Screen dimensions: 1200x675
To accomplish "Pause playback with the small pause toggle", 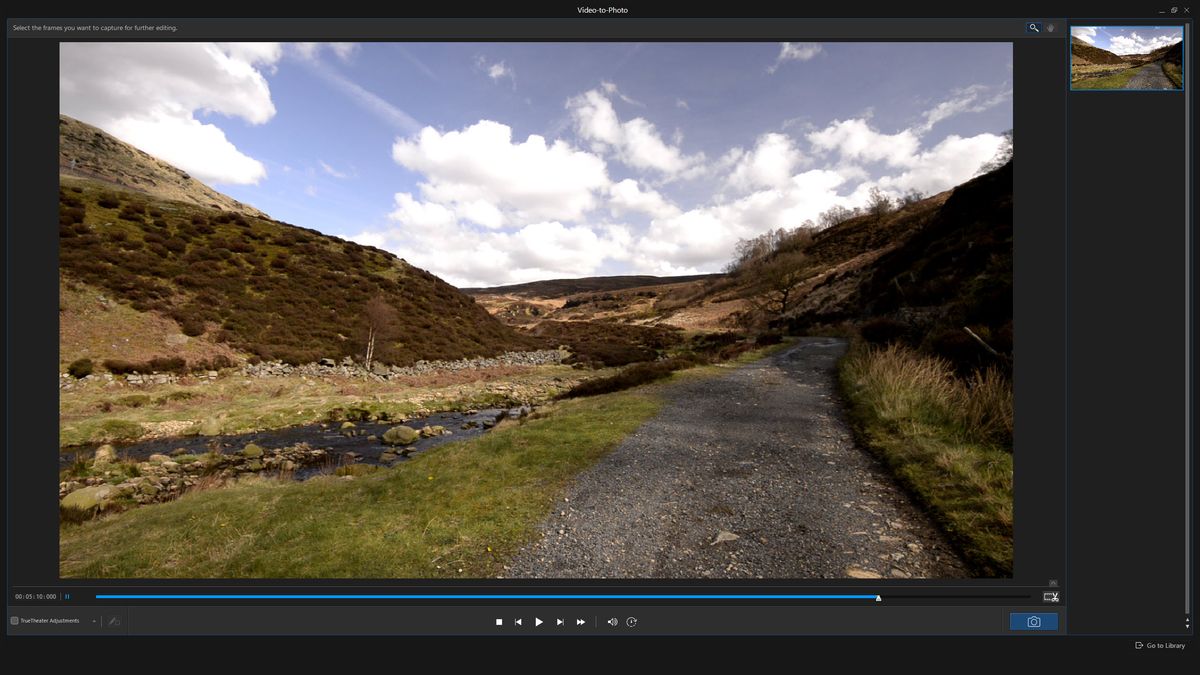I will click(x=66, y=596).
